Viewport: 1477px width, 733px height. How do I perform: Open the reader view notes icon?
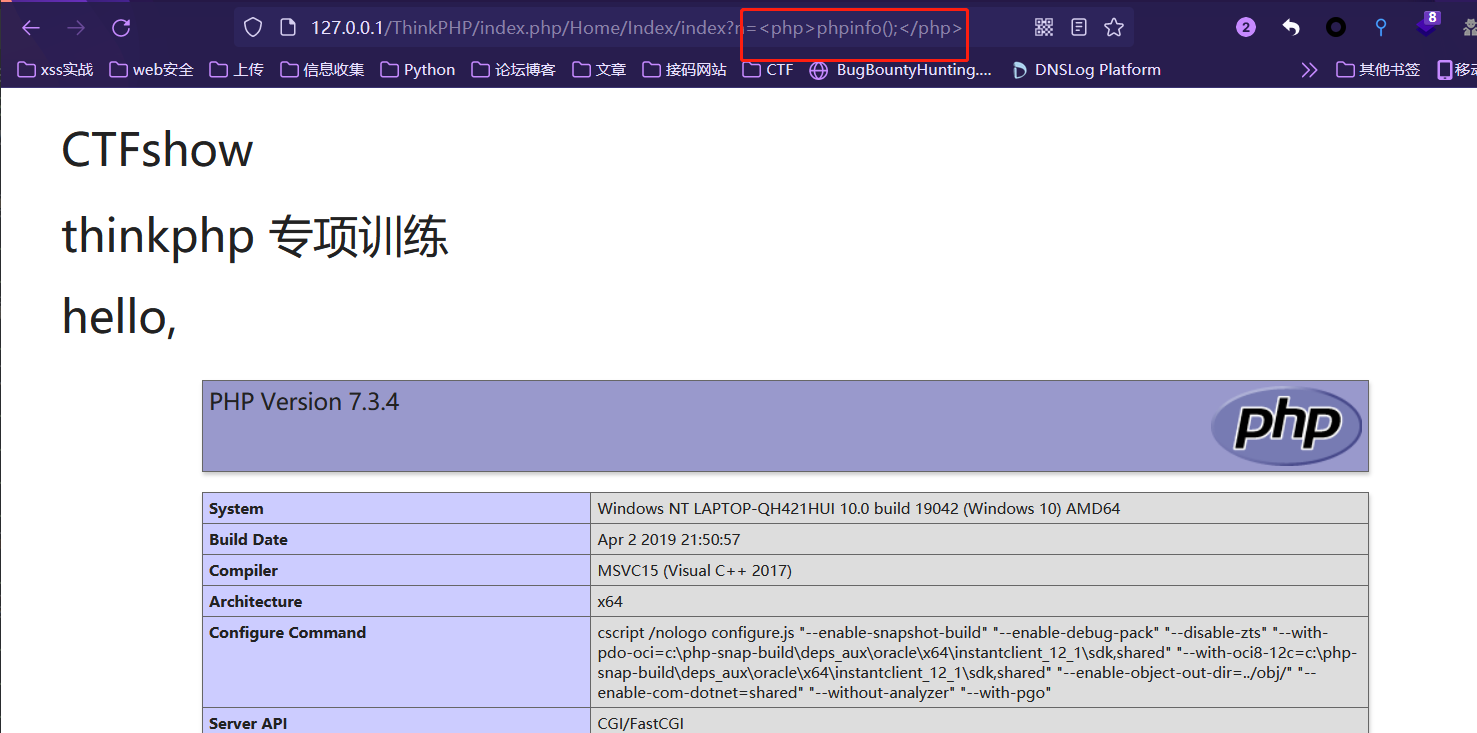1079,27
